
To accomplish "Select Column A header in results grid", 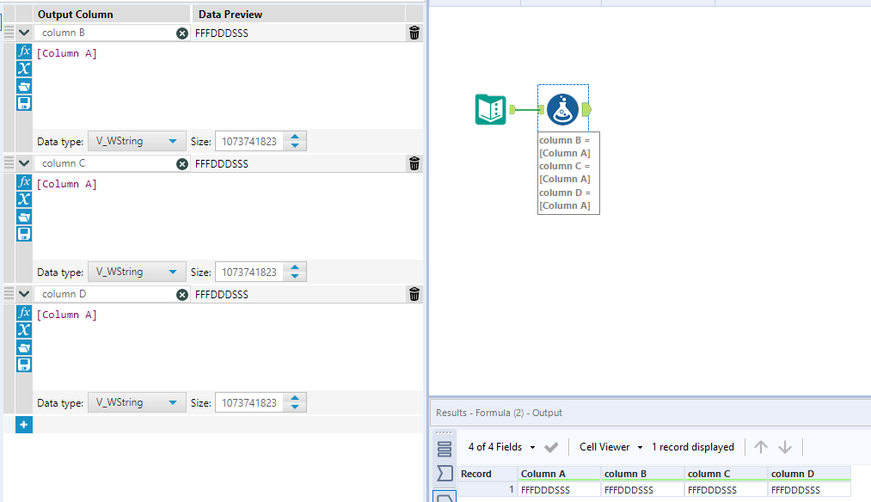I will 559,474.
